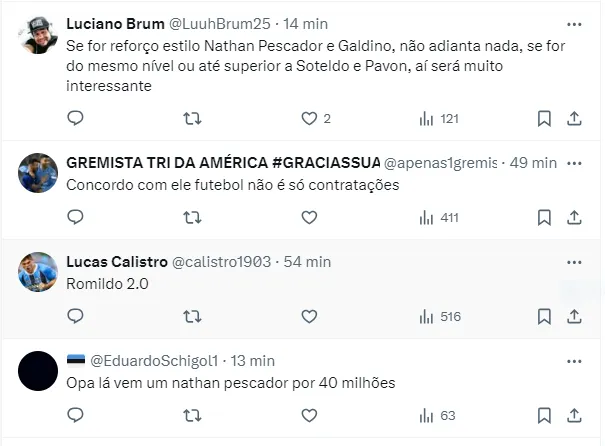Open the 13 min timestamp of EduardoSchigol1 tweet
Screen dimensions: 605x446
(x=253, y=361)
